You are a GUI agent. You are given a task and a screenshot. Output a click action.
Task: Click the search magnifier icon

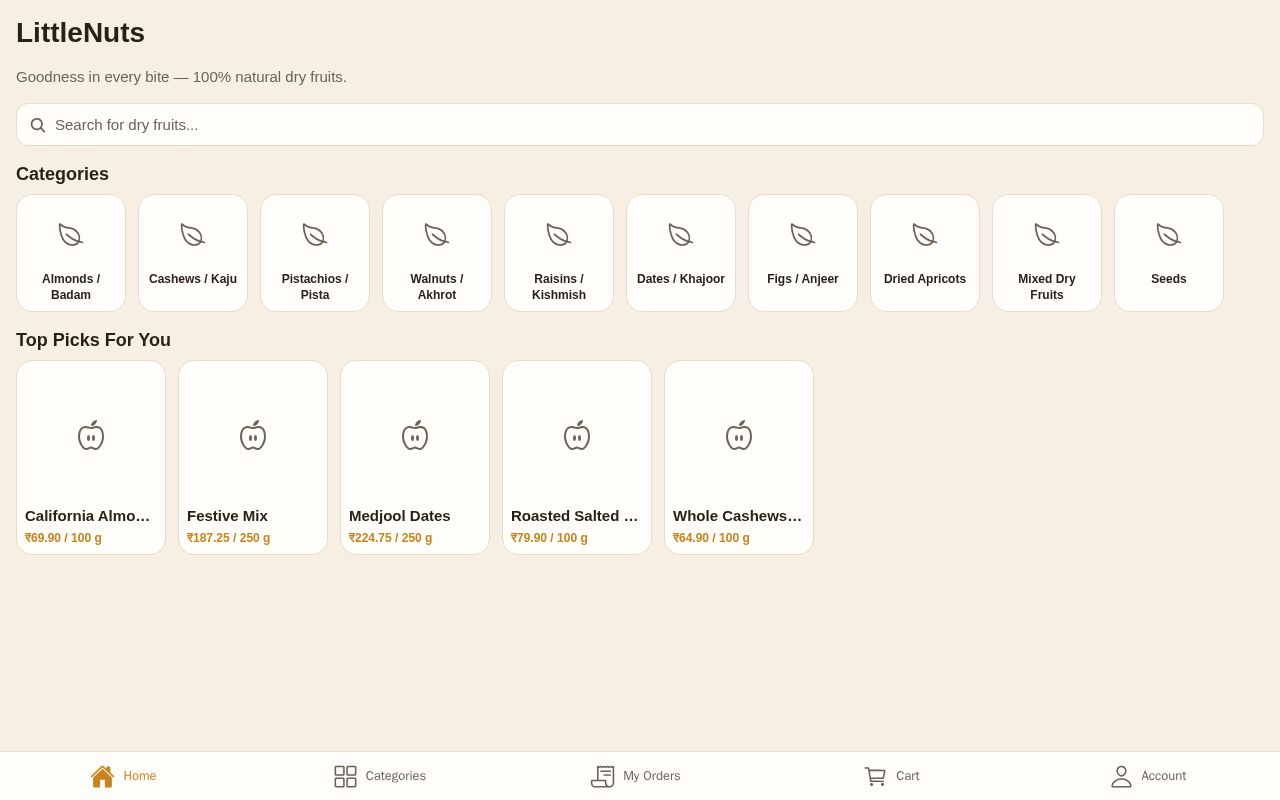click(38, 125)
